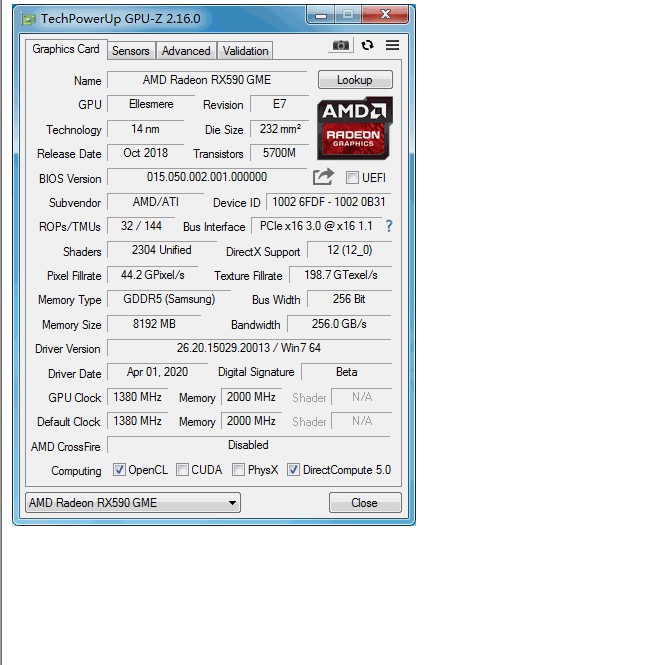
Task: Click the Computing label
Action: tap(76, 471)
